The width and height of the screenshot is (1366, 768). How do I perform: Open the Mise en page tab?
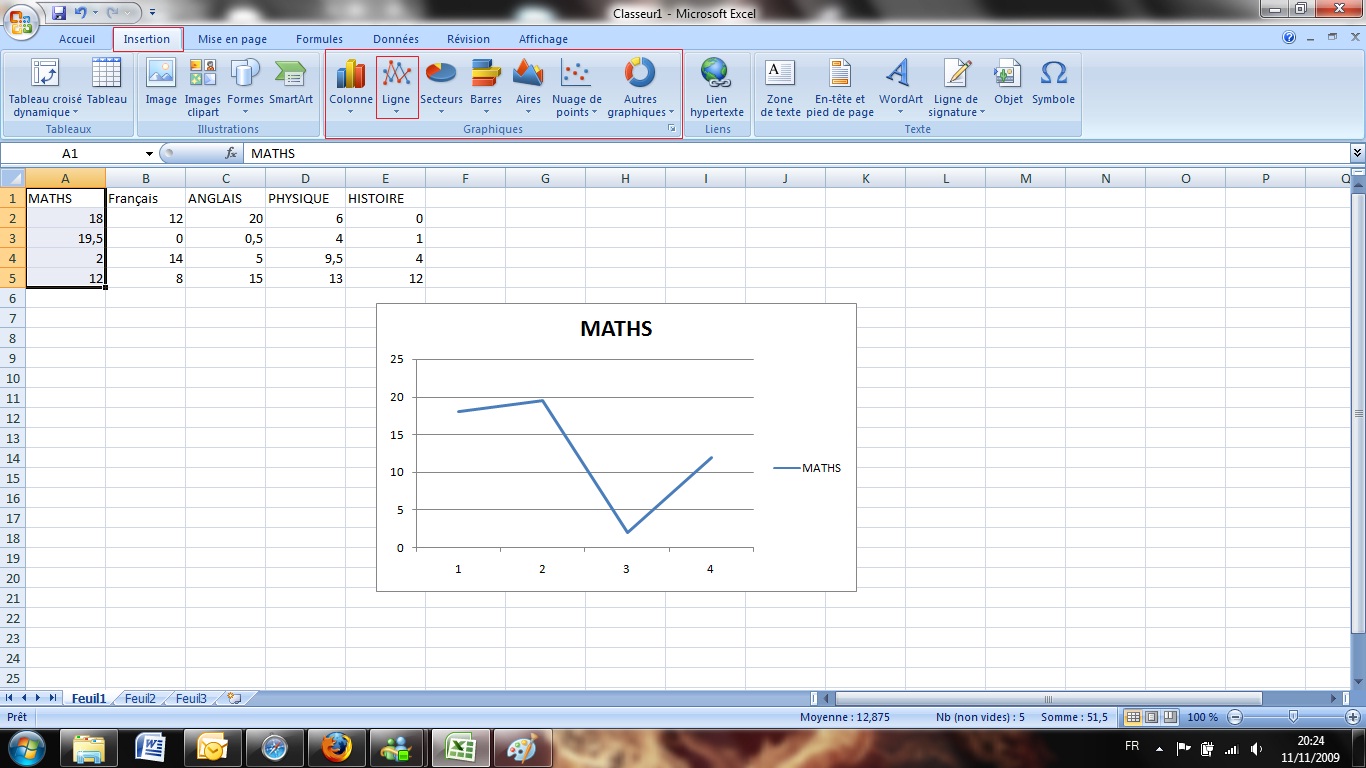pos(232,39)
